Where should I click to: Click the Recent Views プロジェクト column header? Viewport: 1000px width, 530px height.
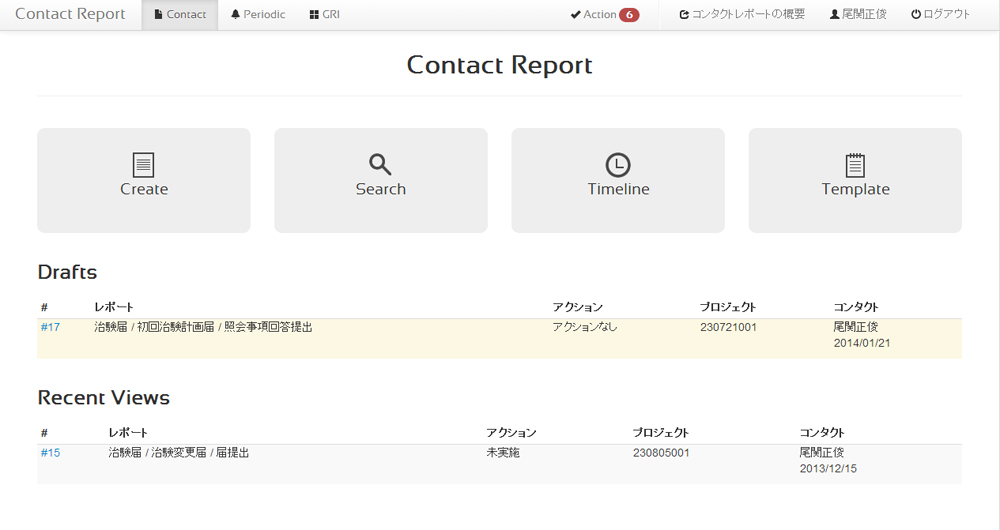coord(661,433)
